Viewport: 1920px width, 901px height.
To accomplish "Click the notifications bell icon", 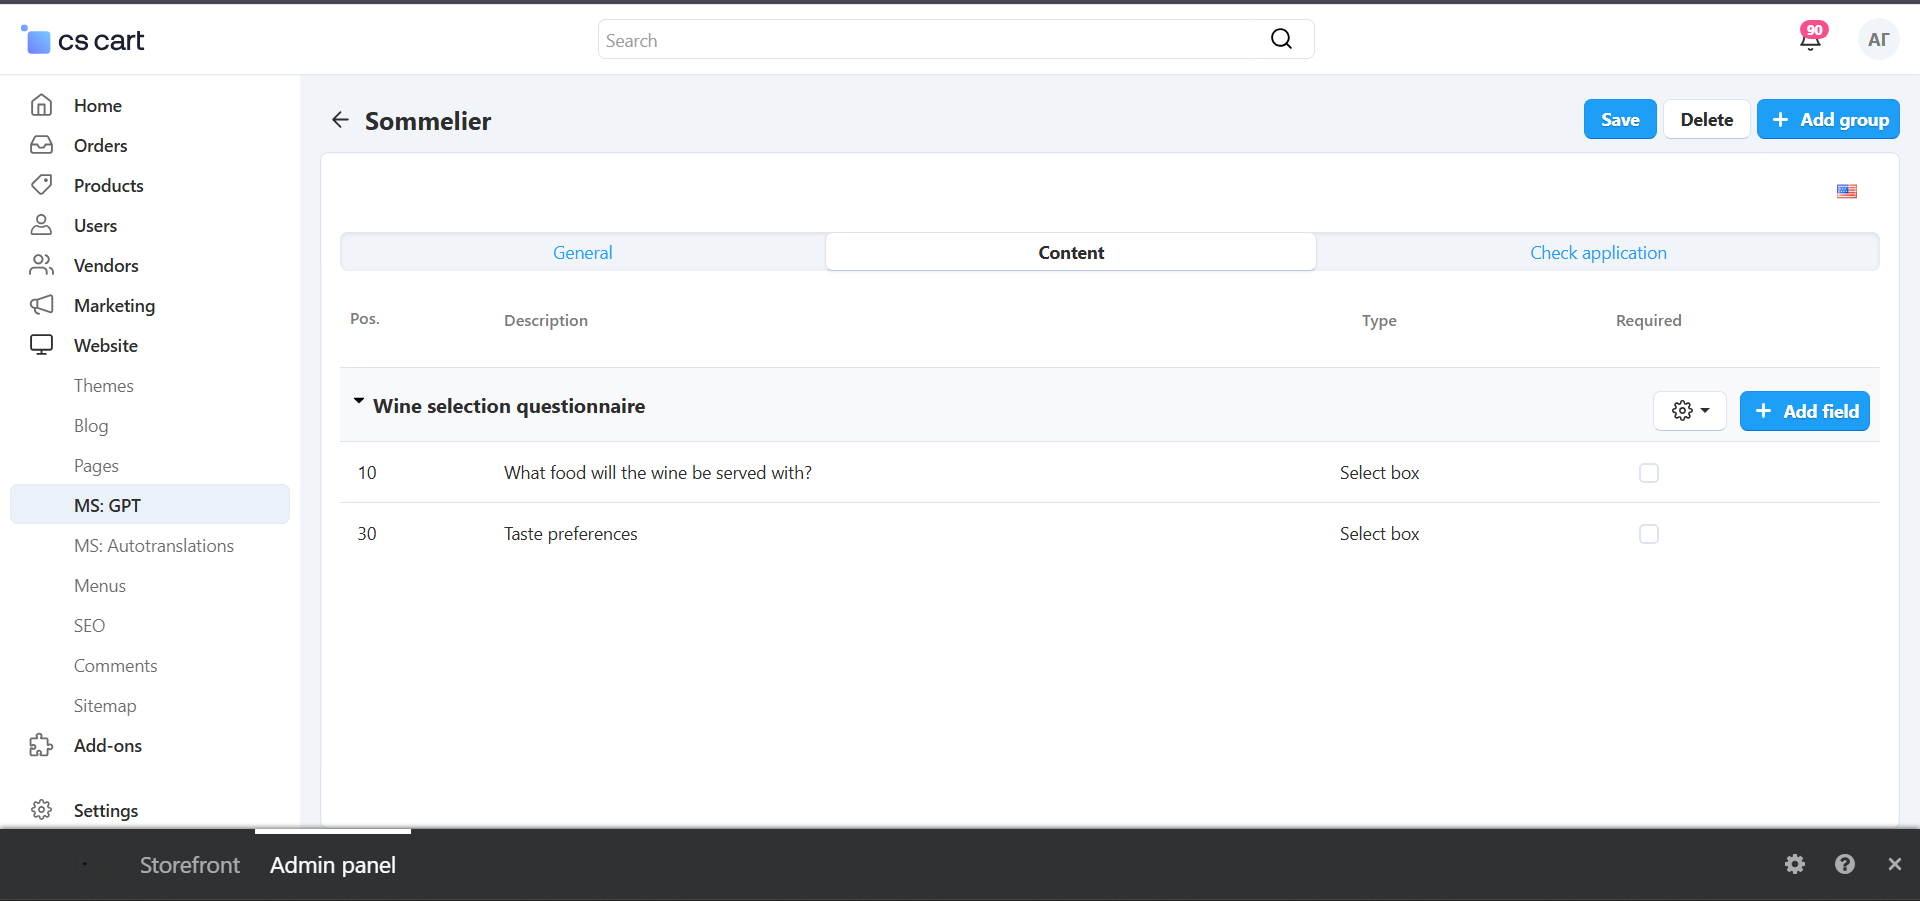I will (1810, 40).
